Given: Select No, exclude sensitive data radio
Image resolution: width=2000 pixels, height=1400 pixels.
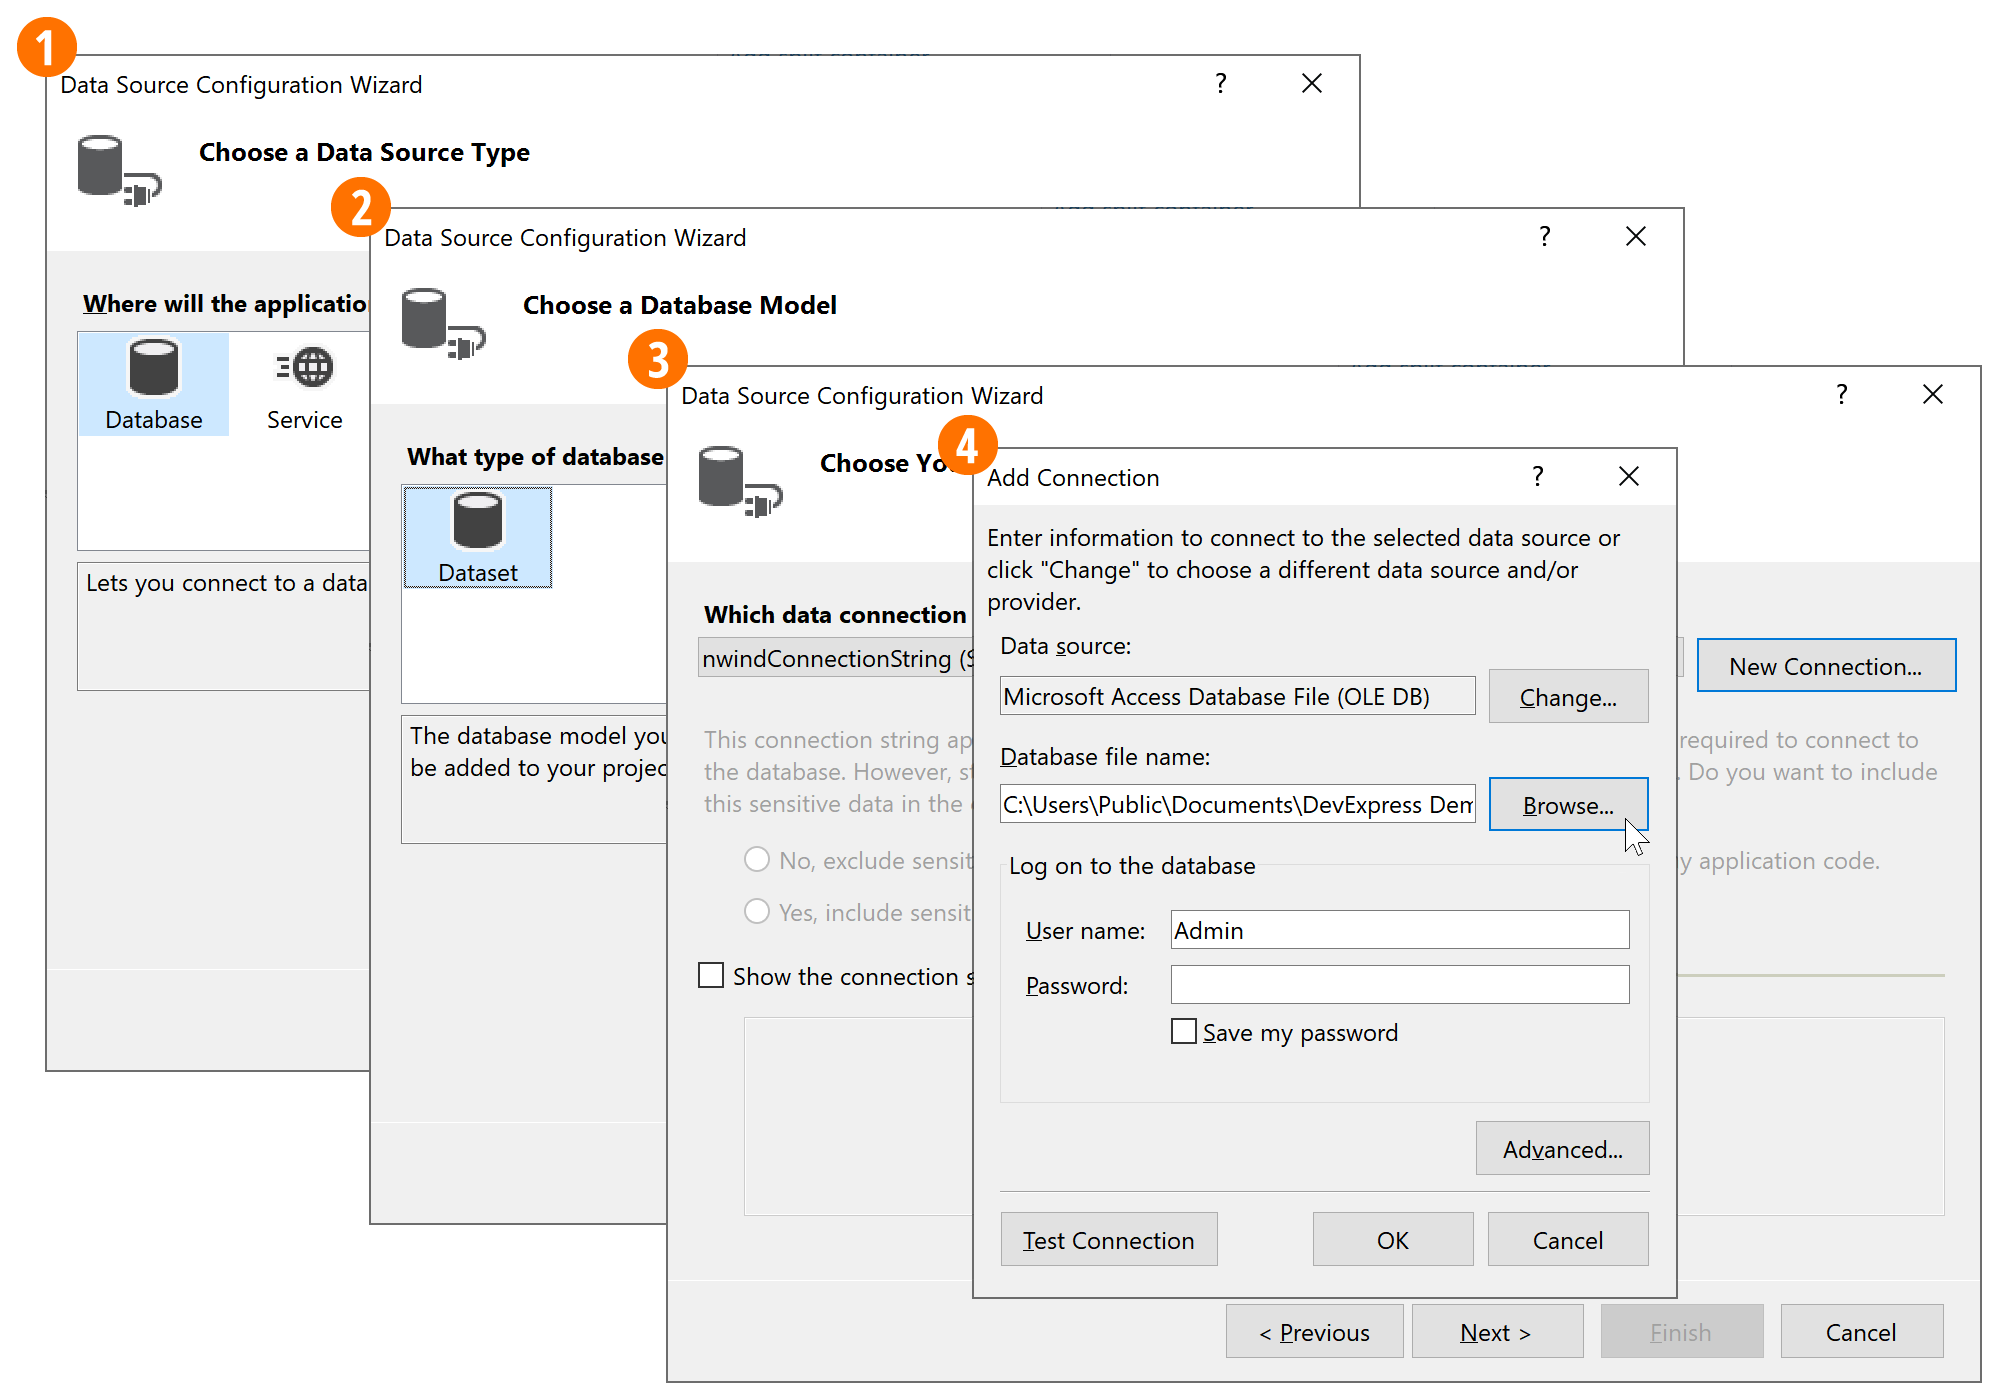Looking at the screenshot, I should point(757,860).
